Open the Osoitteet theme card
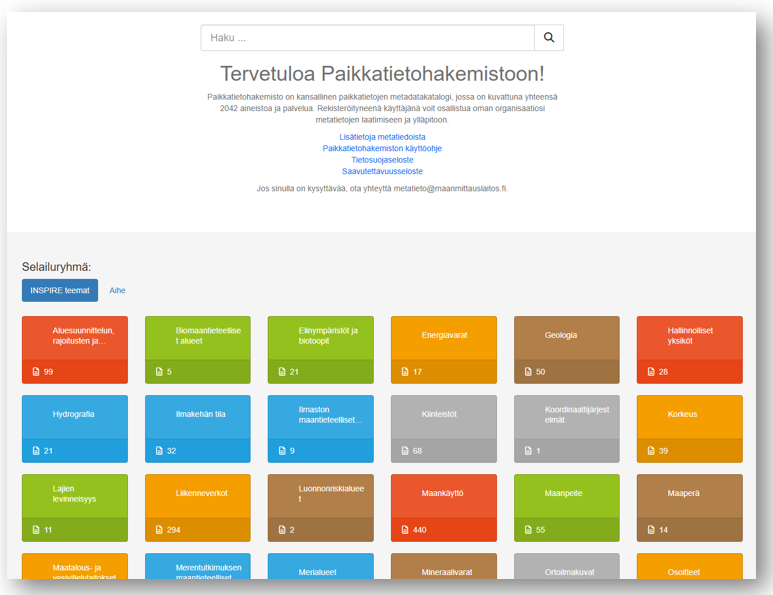Screen dimensions: 773x595 690,566
